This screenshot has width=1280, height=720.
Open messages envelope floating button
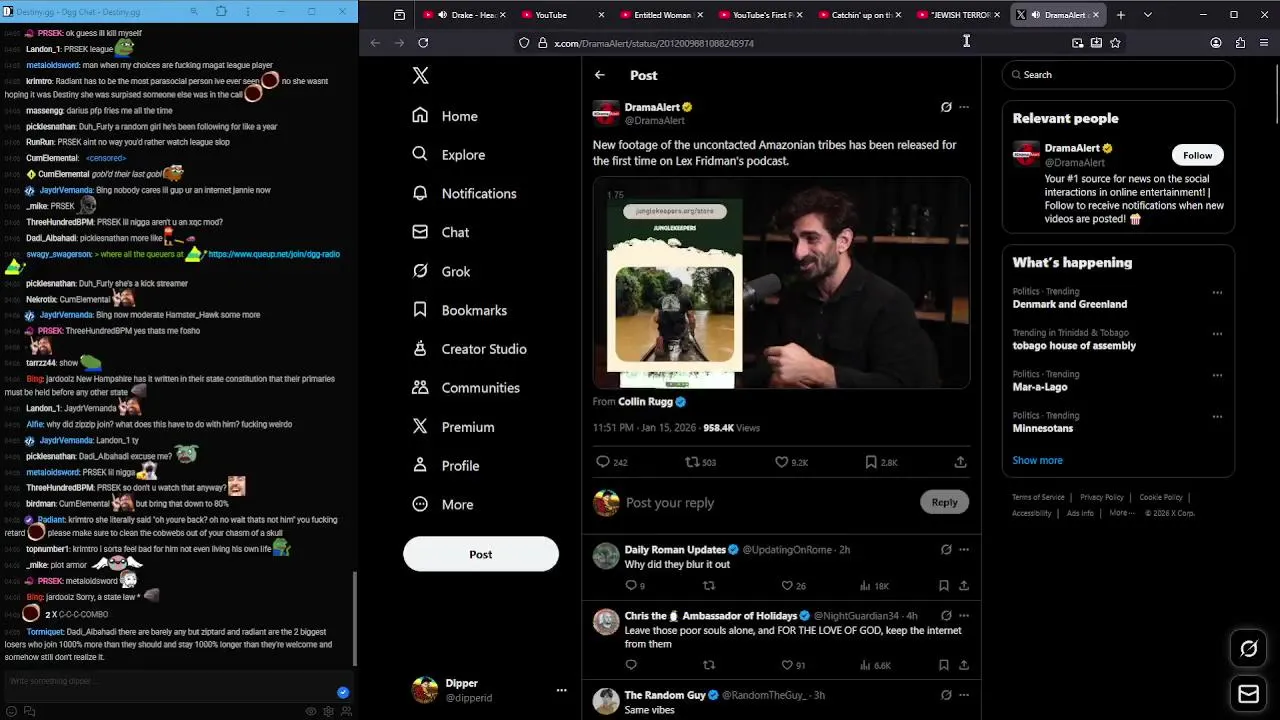pyautogui.click(x=1248, y=693)
